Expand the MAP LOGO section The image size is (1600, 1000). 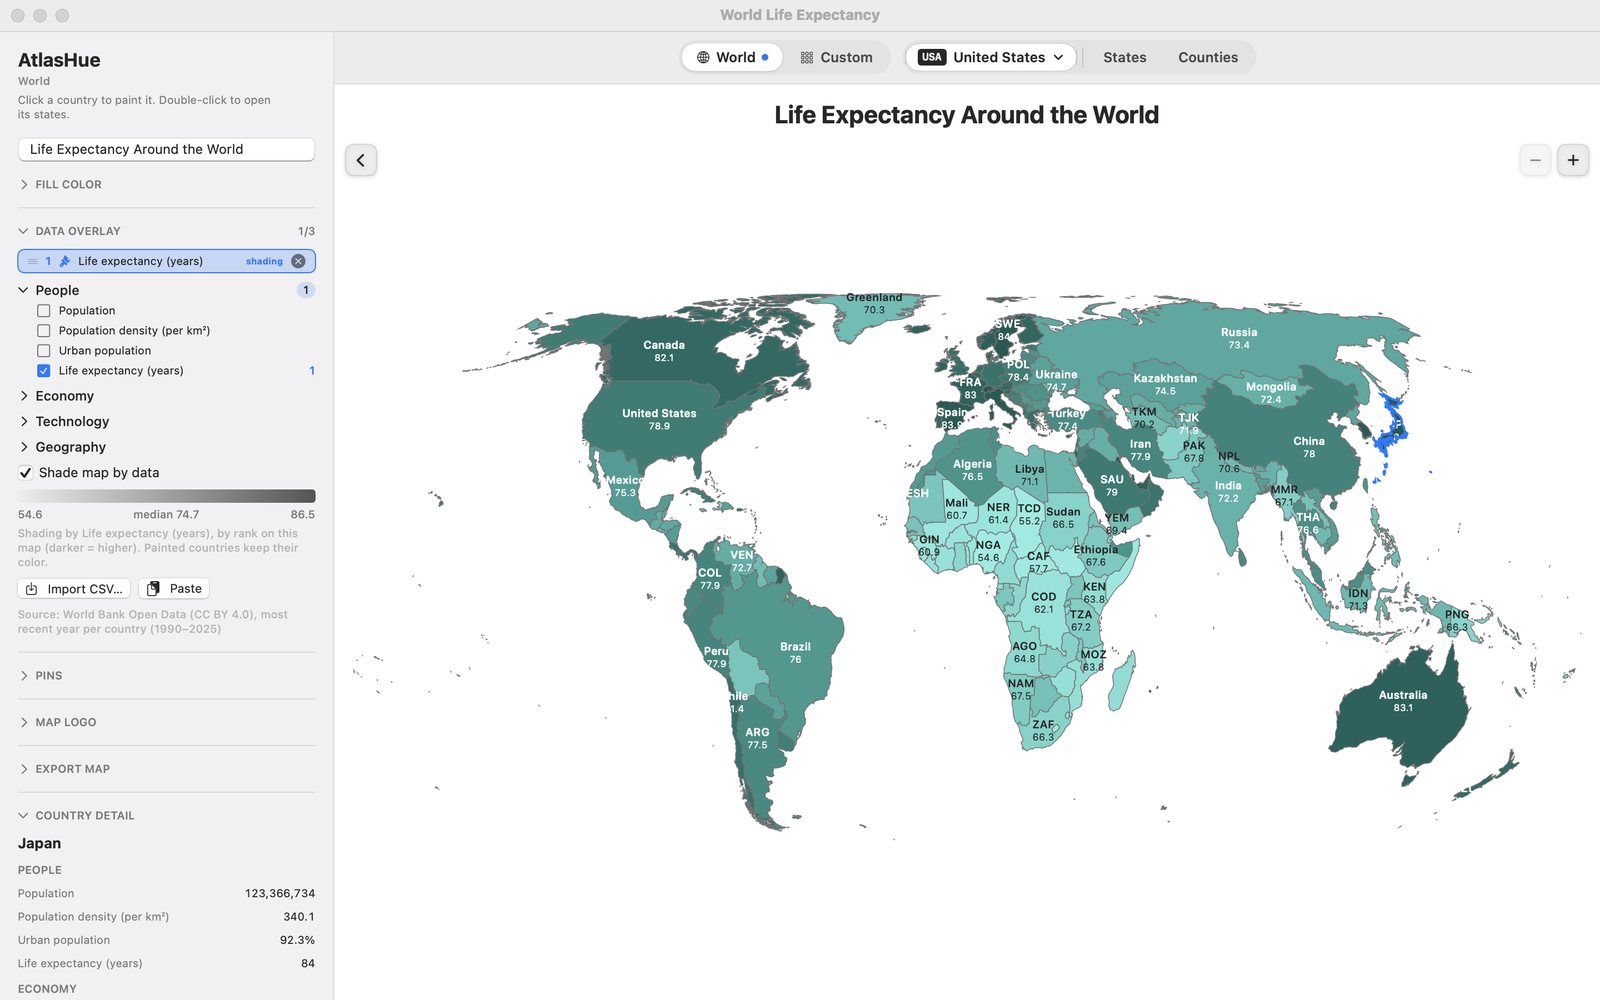coord(57,722)
